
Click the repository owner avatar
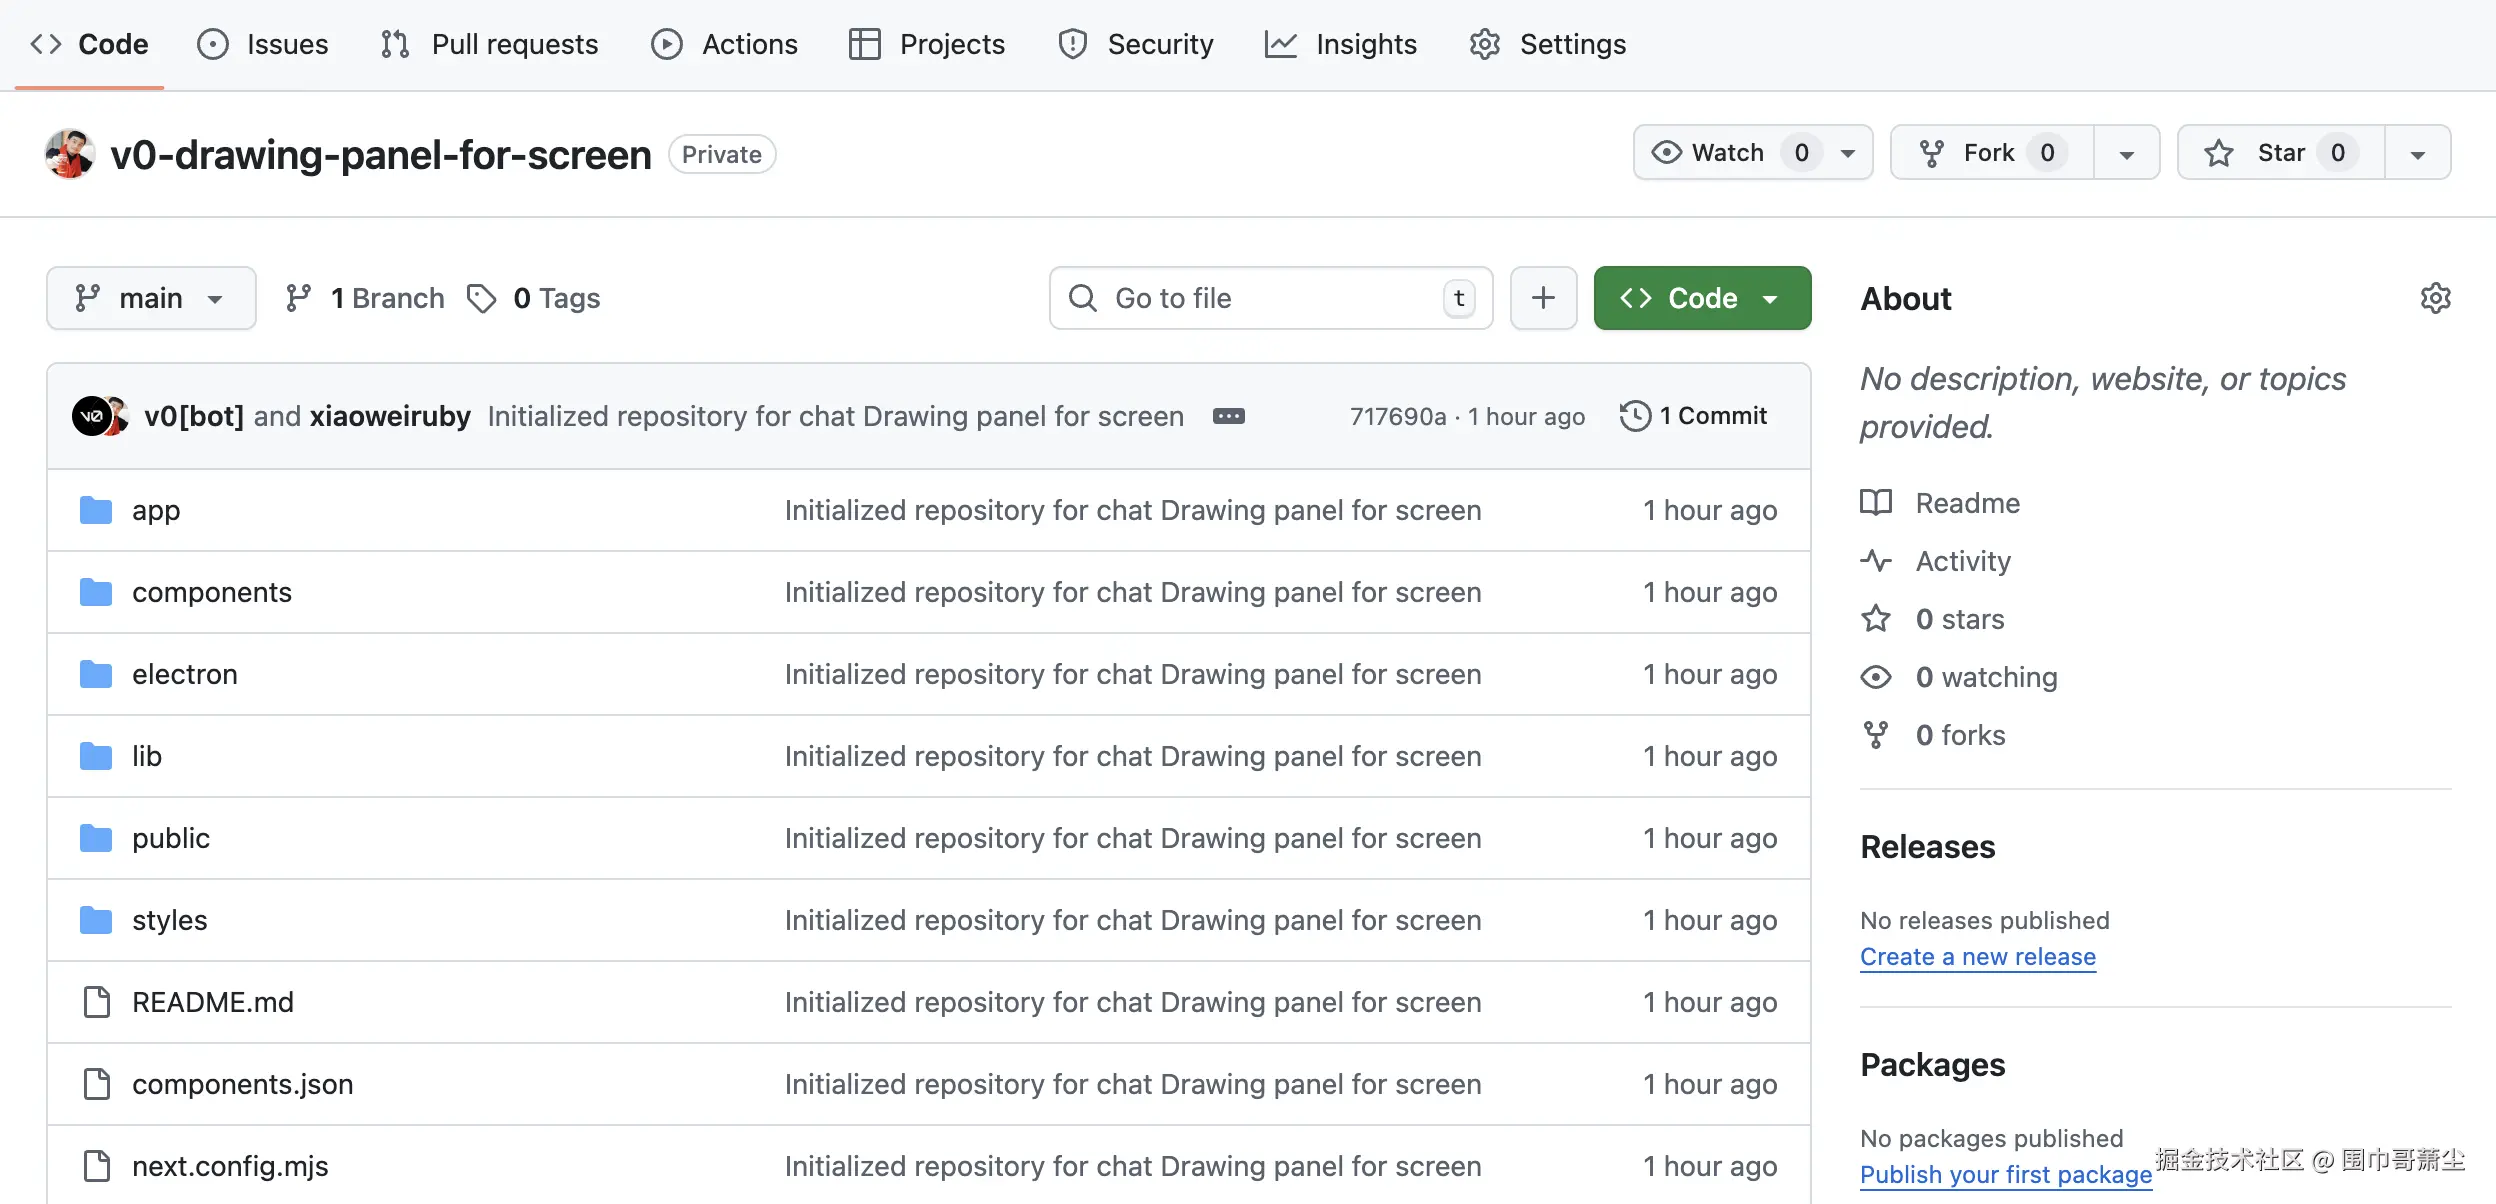(70, 154)
